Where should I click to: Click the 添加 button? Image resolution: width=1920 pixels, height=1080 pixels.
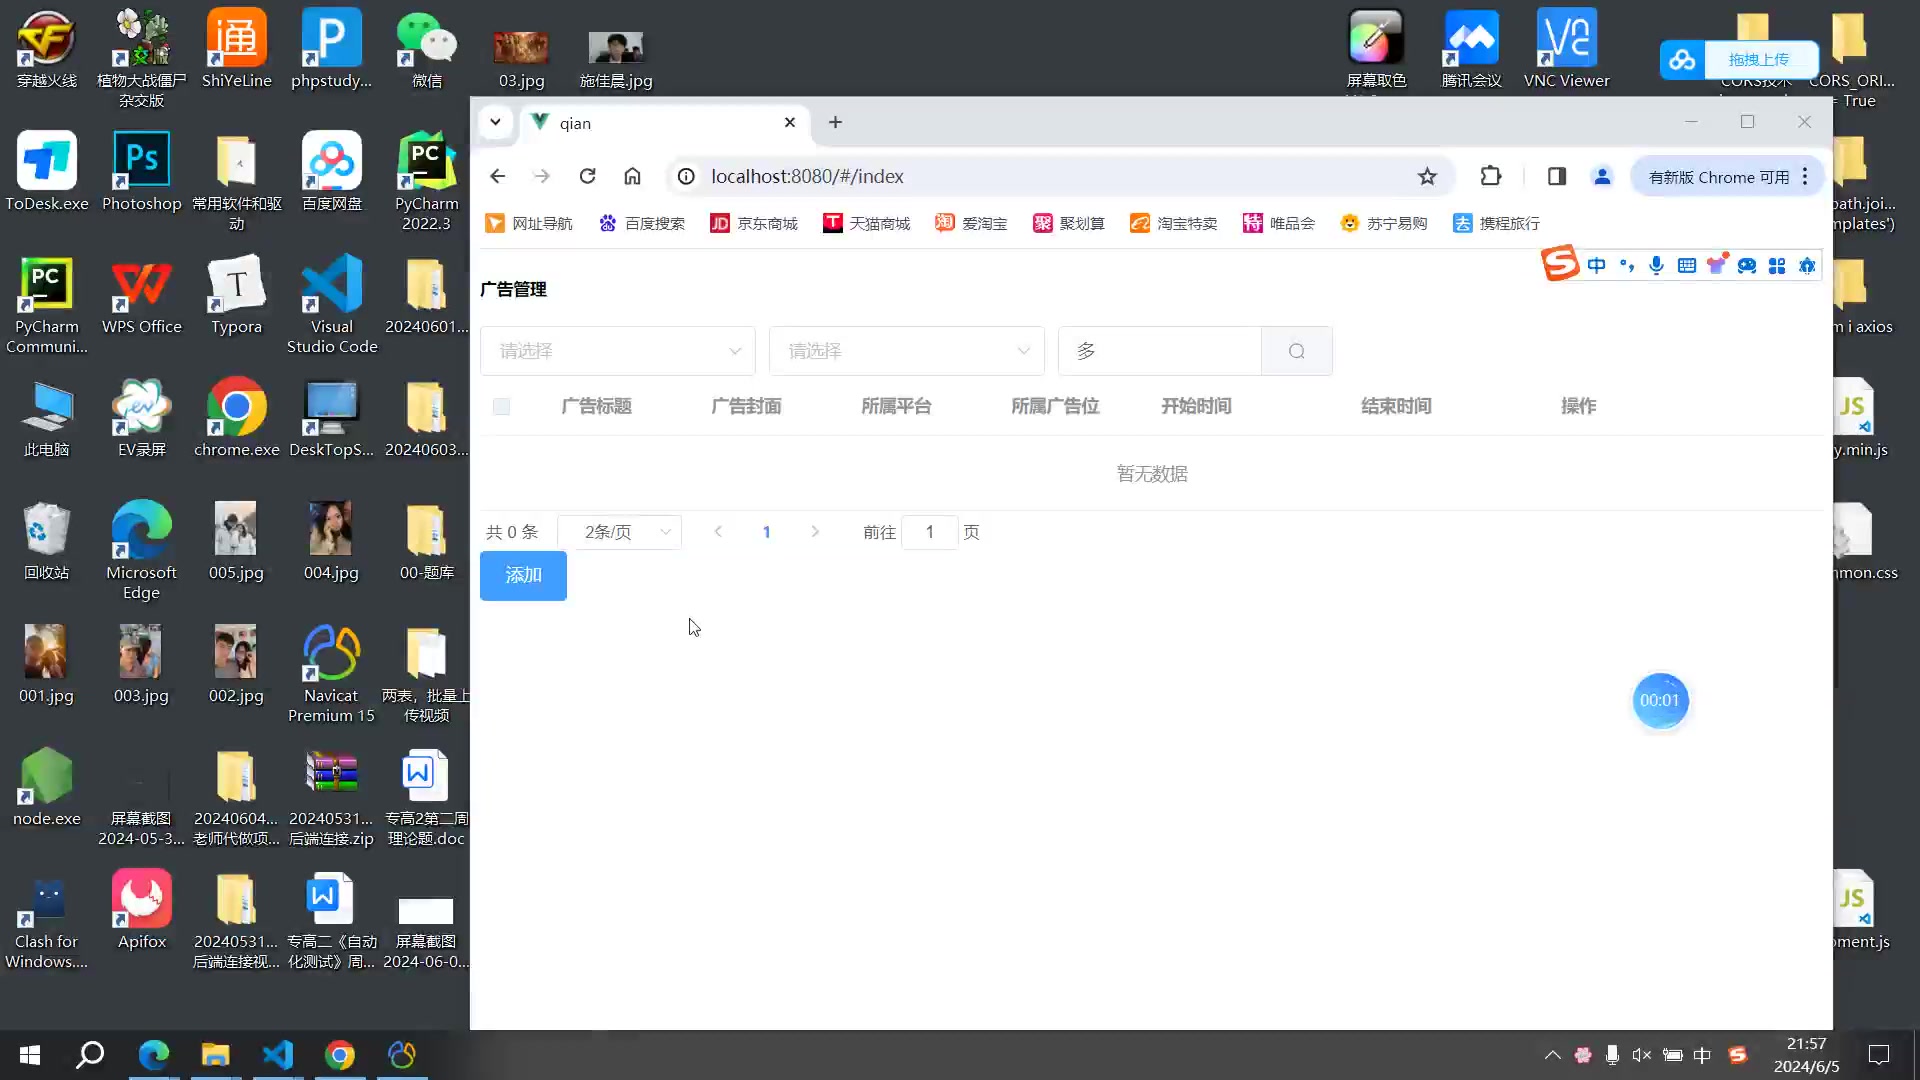[523, 575]
